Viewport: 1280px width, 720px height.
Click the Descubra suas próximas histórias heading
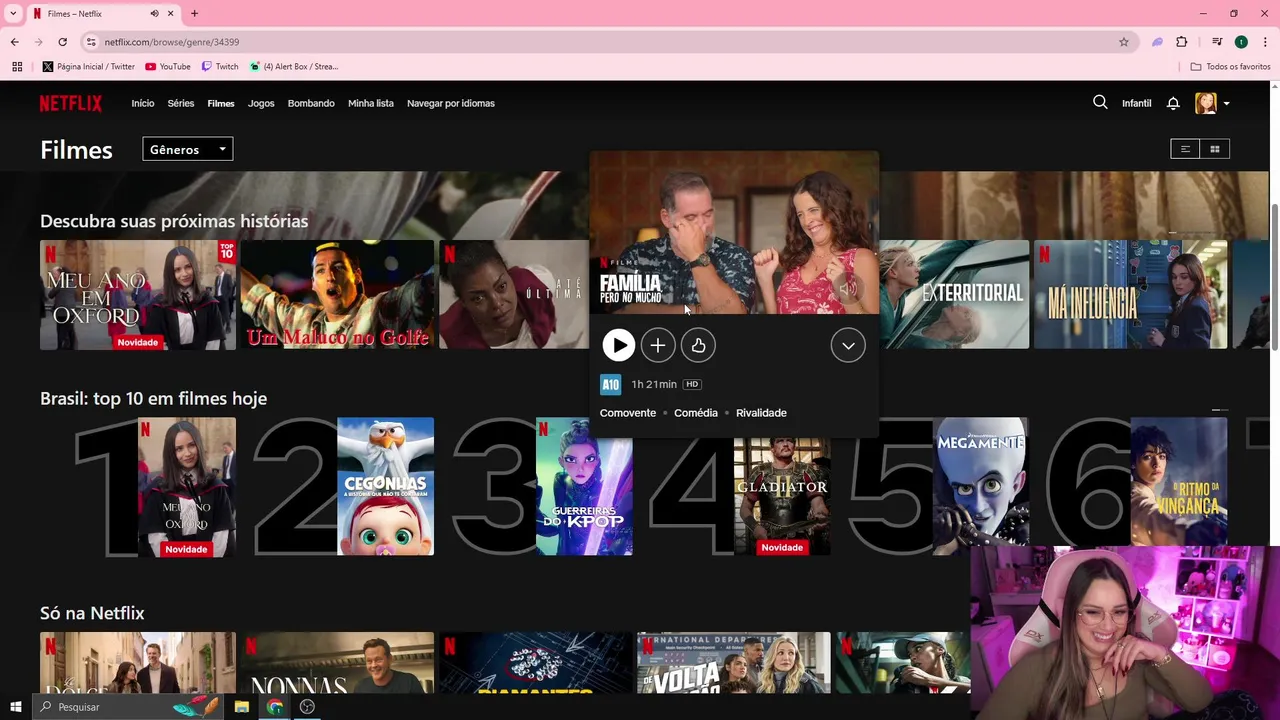tap(174, 221)
